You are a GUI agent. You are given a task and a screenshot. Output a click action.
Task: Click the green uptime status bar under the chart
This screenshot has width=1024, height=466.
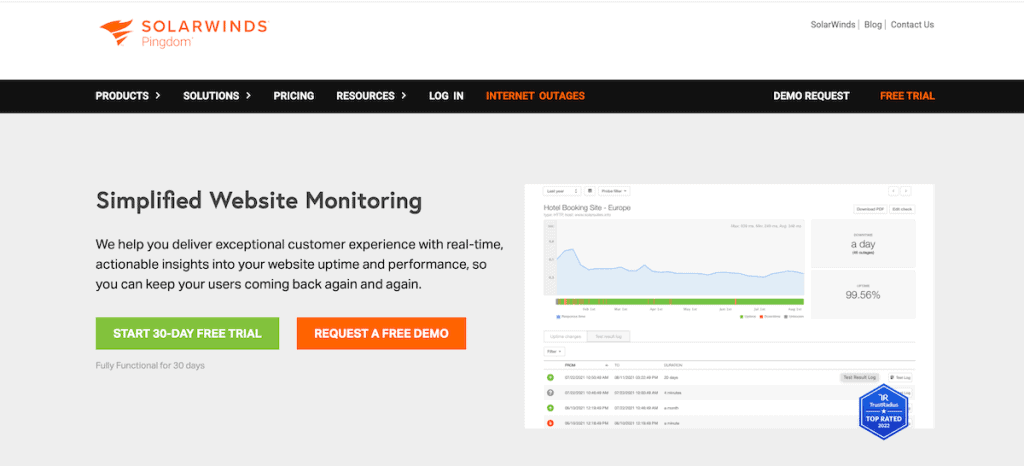pyautogui.click(x=680, y=302)
